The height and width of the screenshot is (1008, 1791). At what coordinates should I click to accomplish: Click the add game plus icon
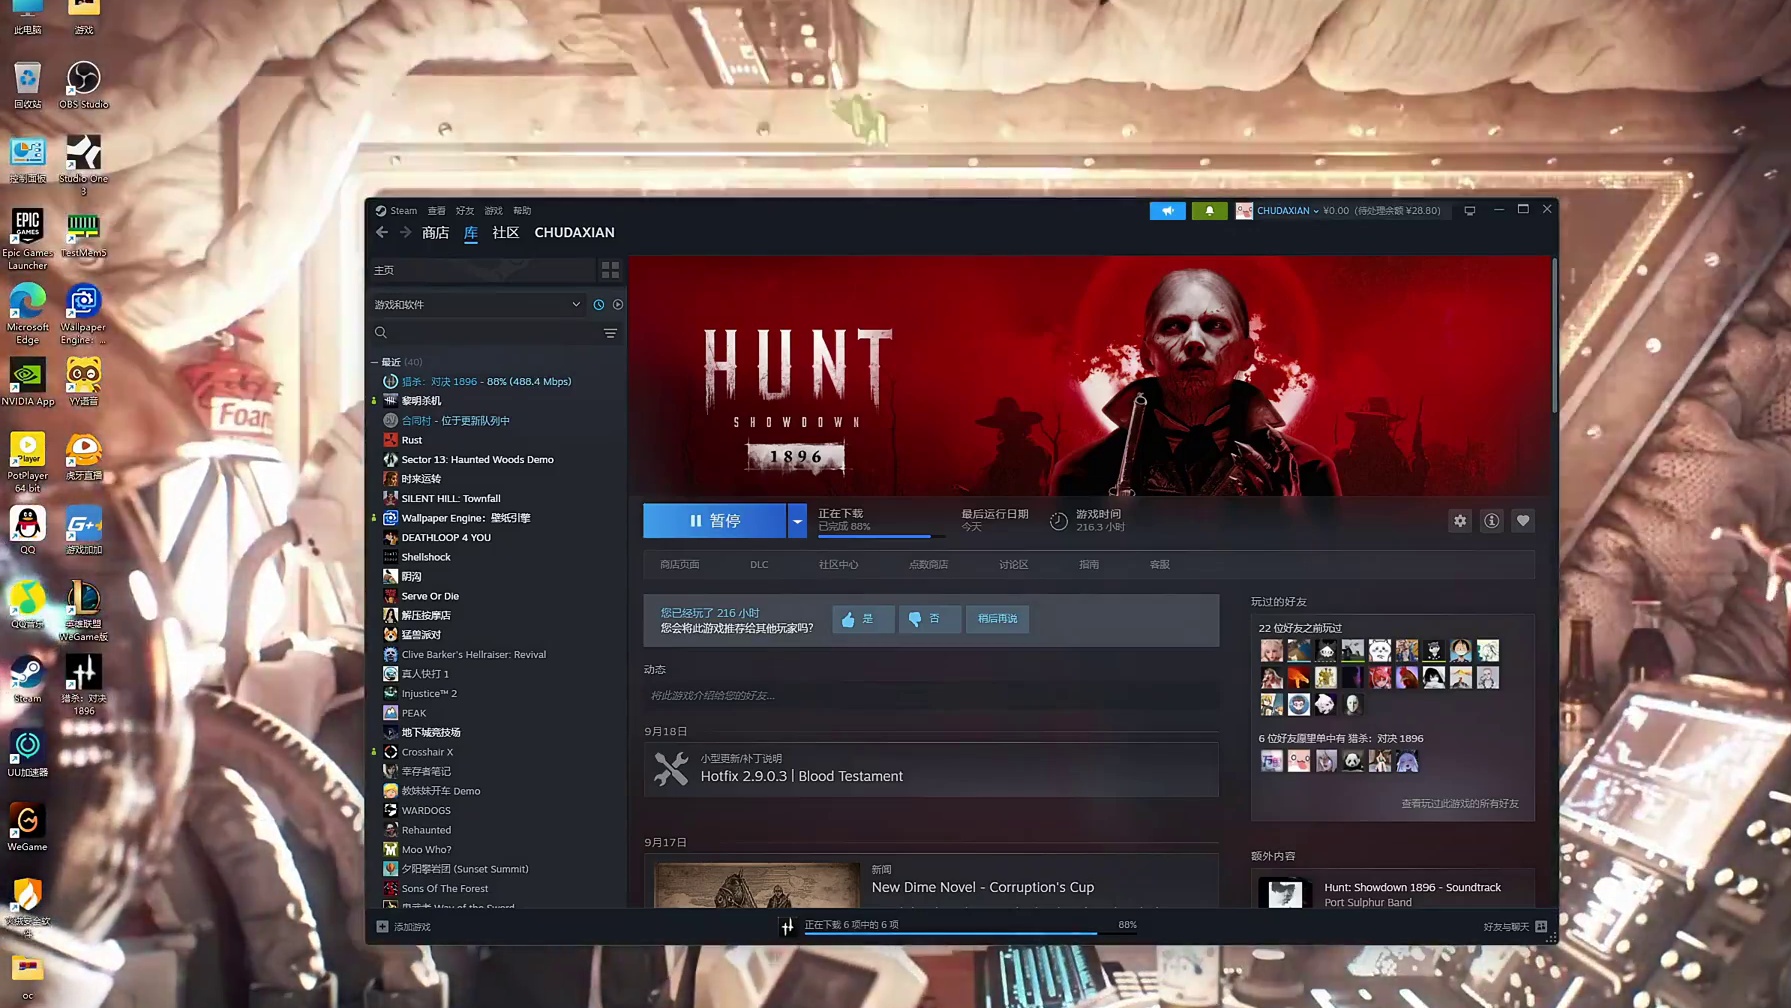pyautogui.click(x=382, y=927)
